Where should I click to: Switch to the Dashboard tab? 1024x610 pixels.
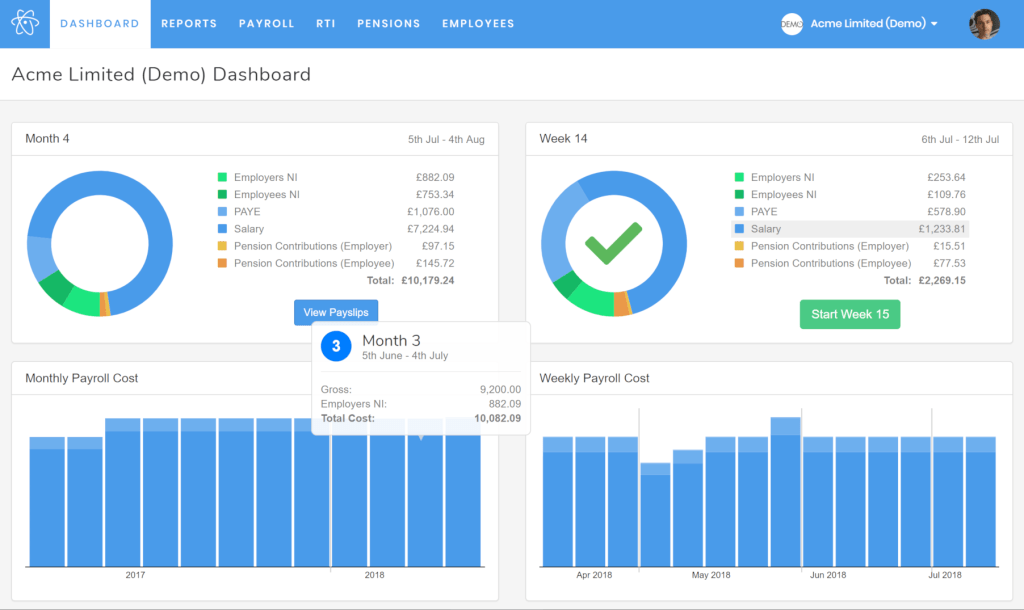(100, 24)
